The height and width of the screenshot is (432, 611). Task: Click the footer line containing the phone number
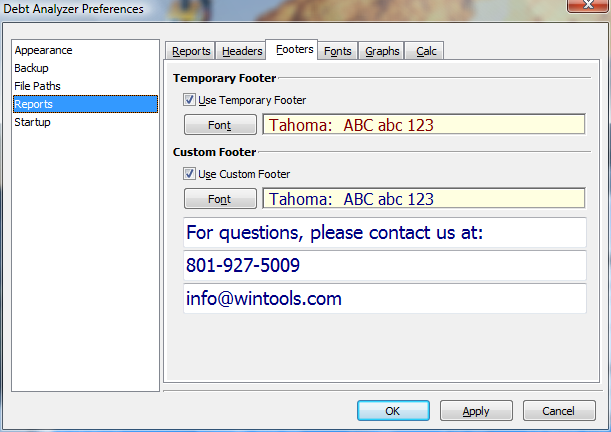point(384,266)
